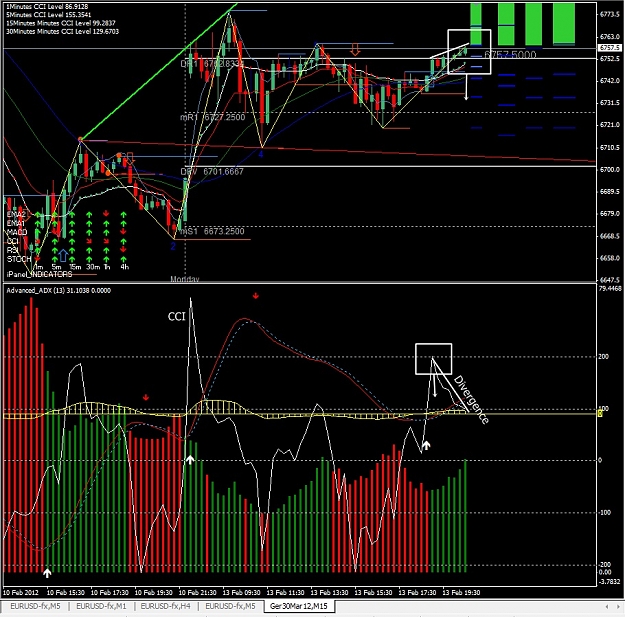Open the EURUSD-fx,M1 chart tab
The image size is (625, 617).
click(x=101, y=606)
